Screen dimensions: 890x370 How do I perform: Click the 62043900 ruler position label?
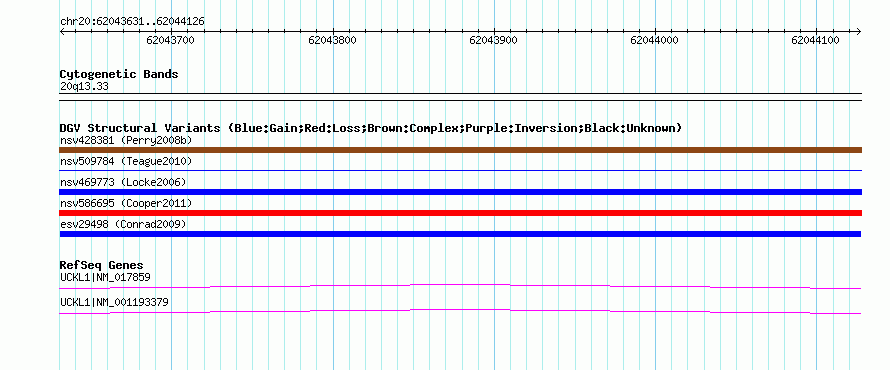[x=494, y=40]
